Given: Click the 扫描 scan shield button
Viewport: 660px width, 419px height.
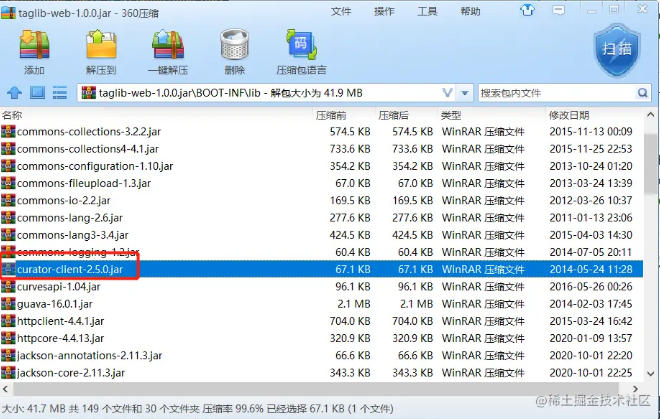Looking at the screenshot, I should (x=617, y=50).
